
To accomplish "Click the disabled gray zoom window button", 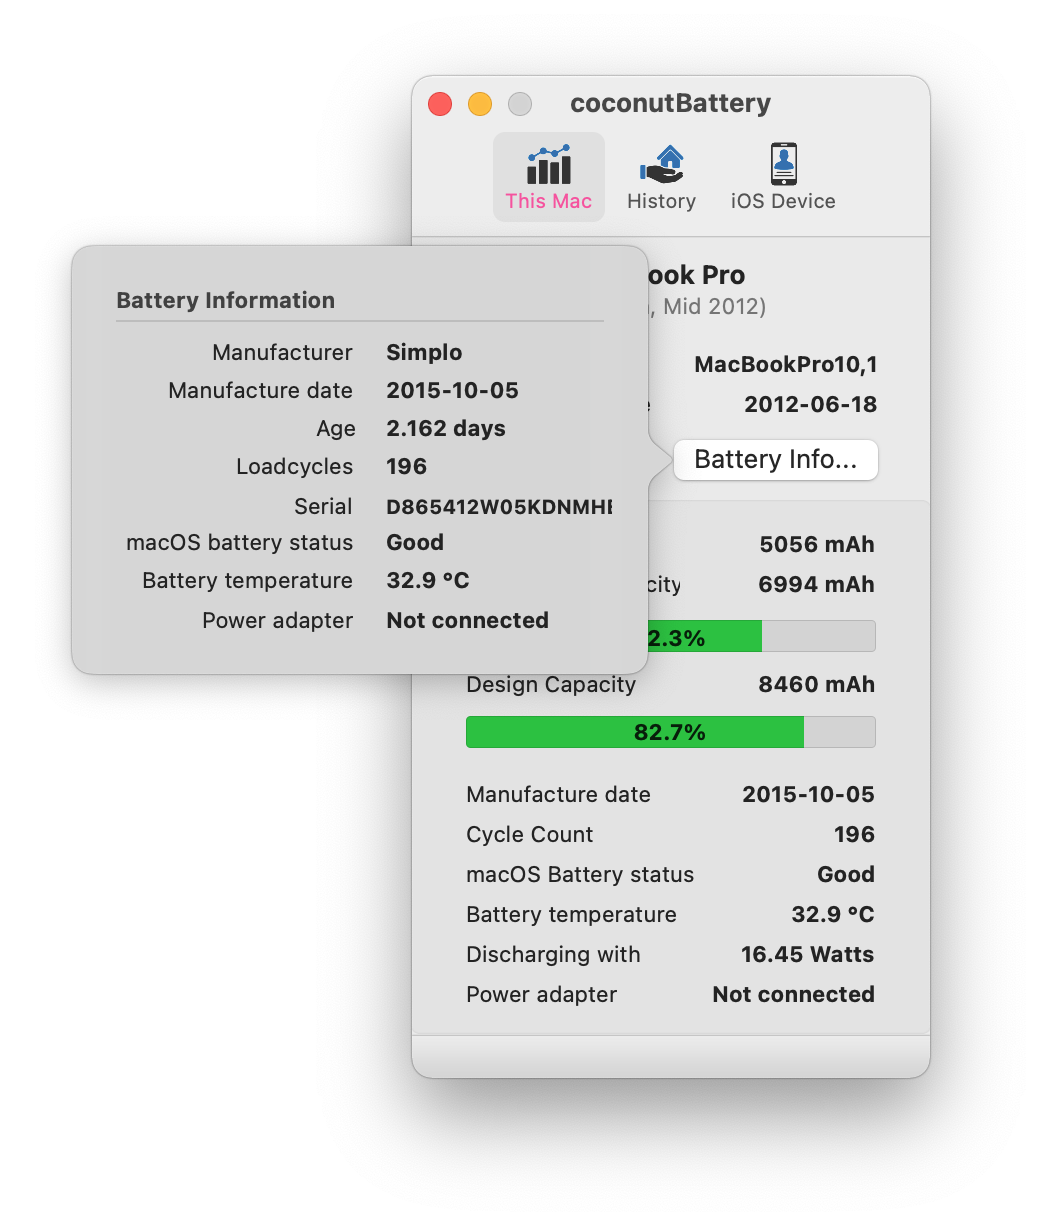I will point(520,104).
